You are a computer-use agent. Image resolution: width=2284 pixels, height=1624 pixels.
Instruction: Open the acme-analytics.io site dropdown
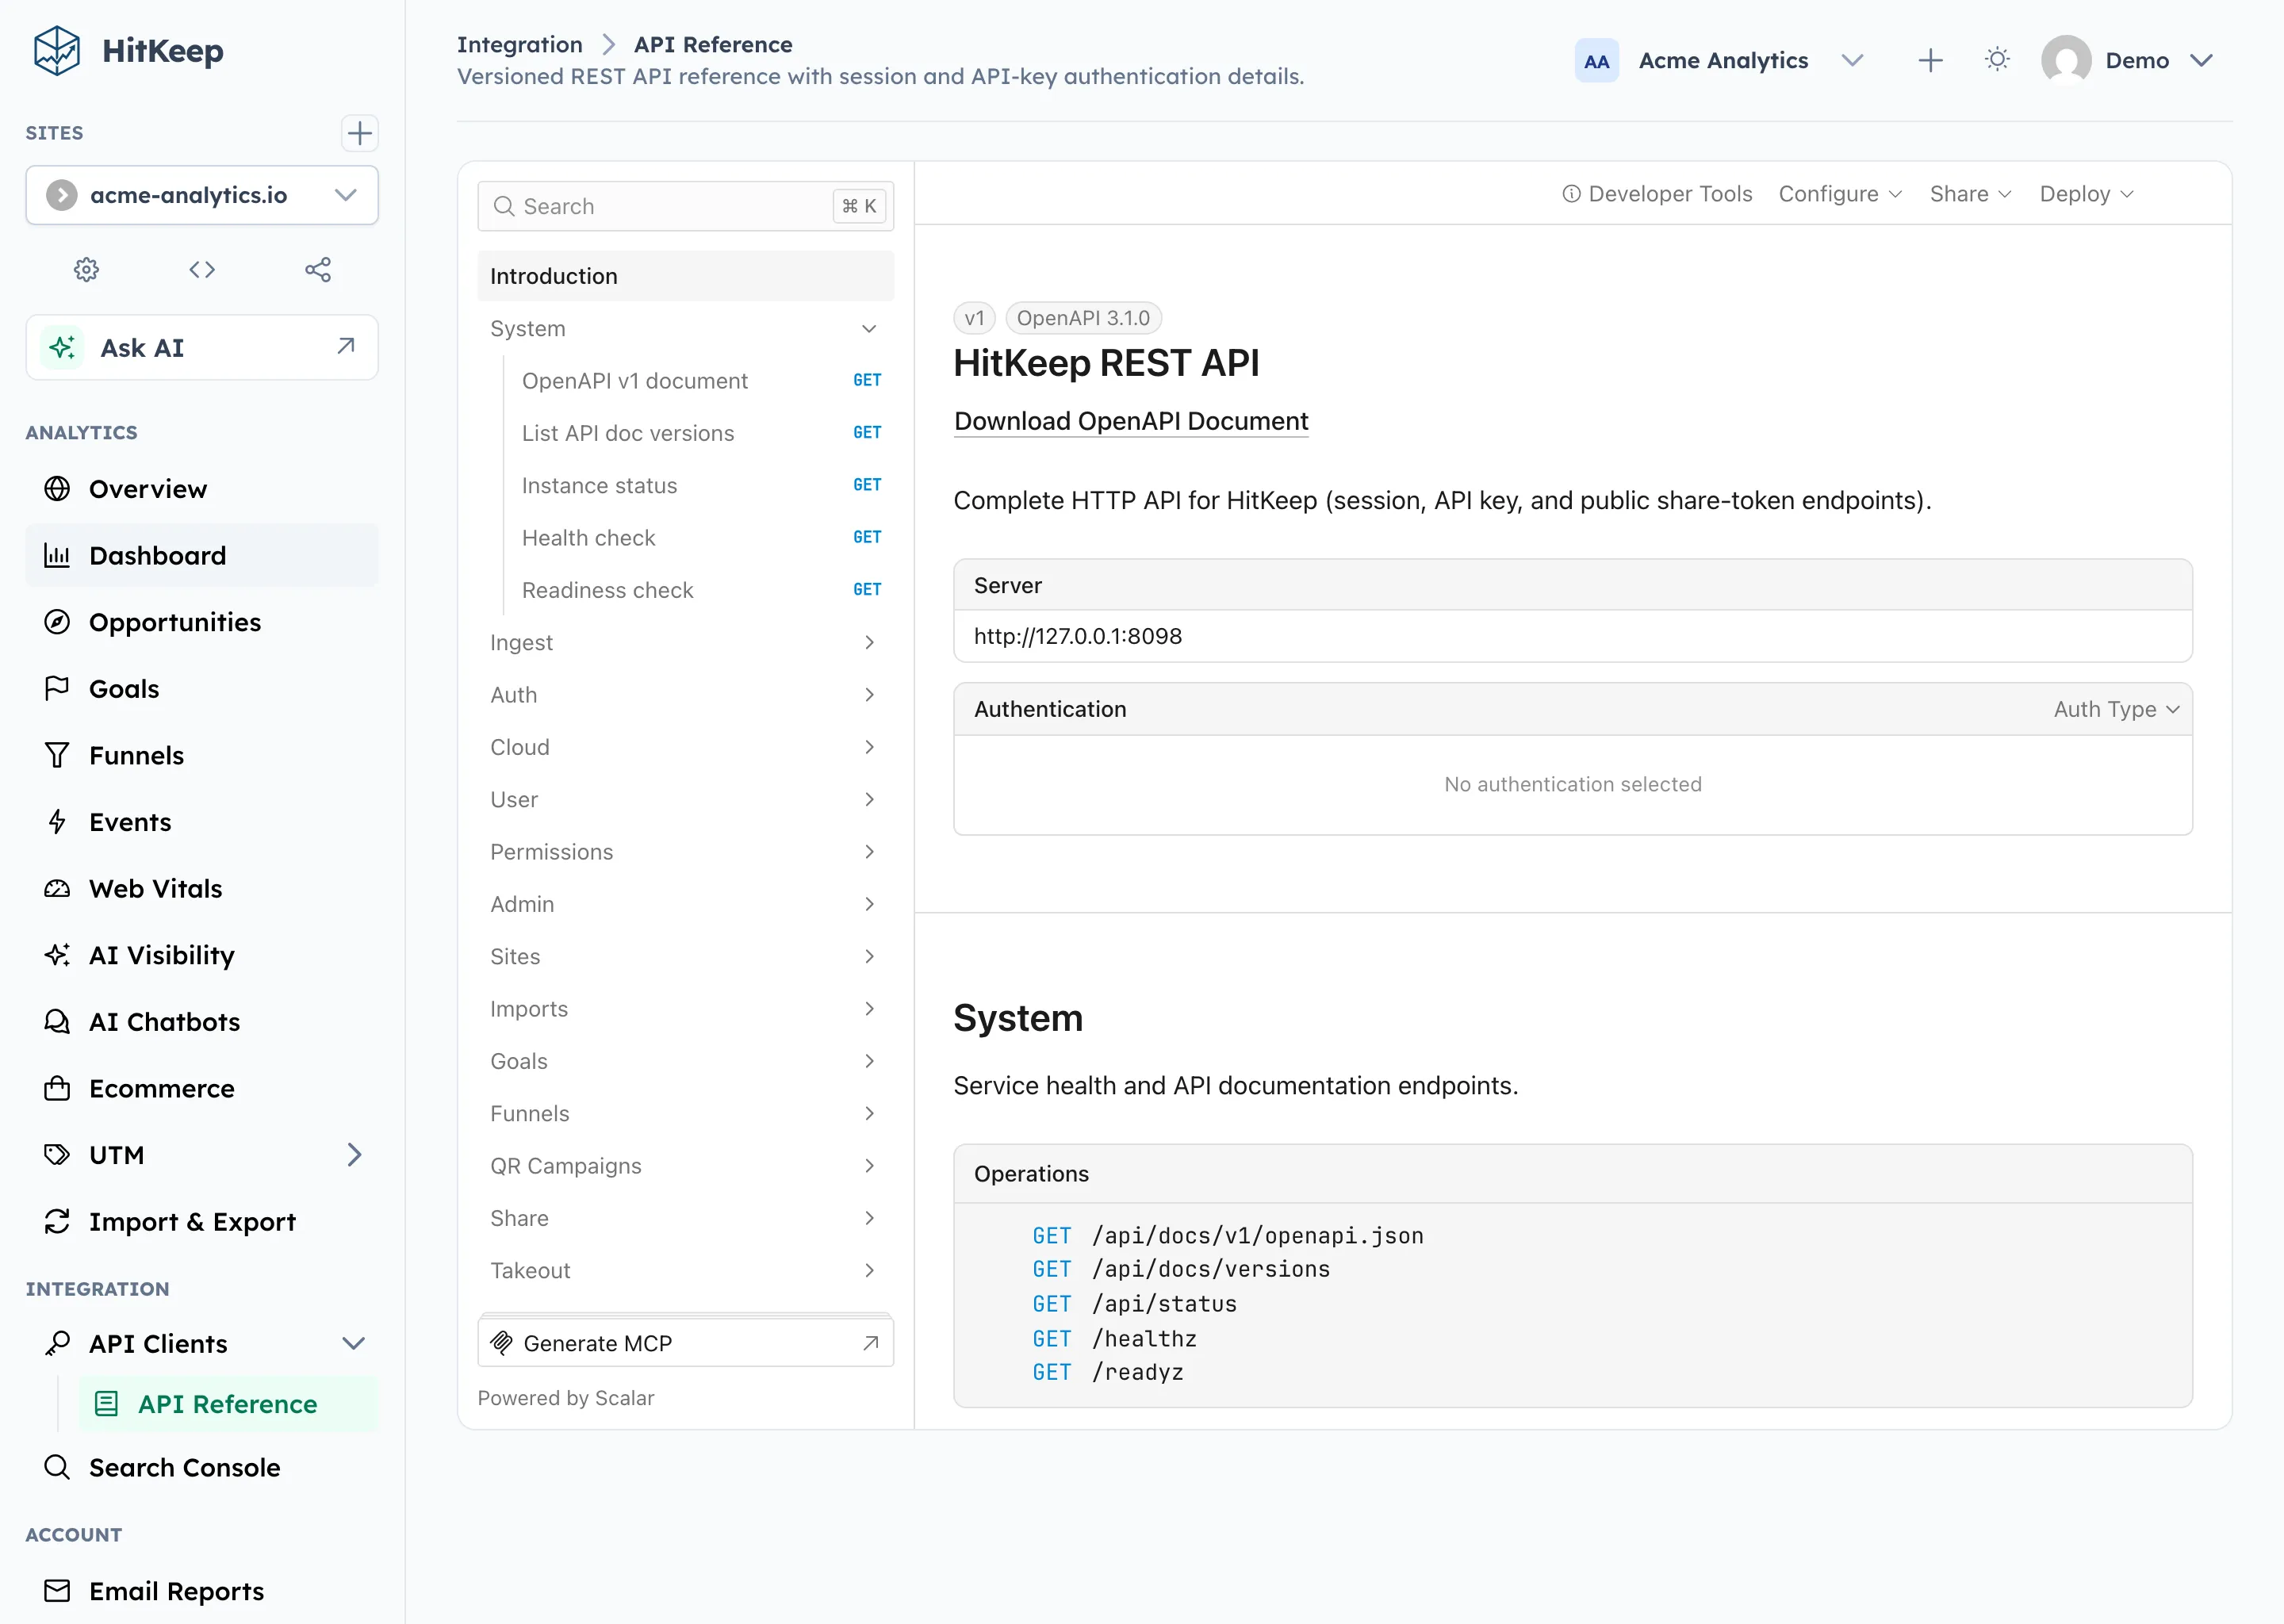click(202, 195)
